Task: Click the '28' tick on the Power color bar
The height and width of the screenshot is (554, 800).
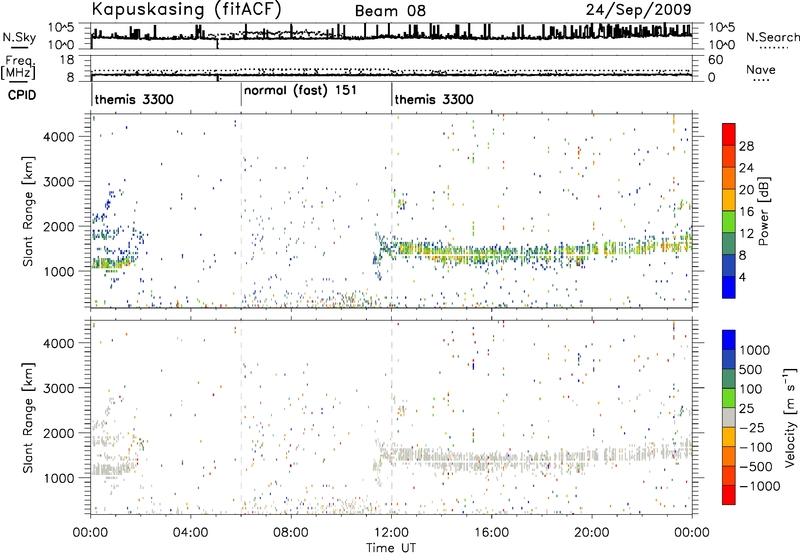Action: tap(746, 146)
